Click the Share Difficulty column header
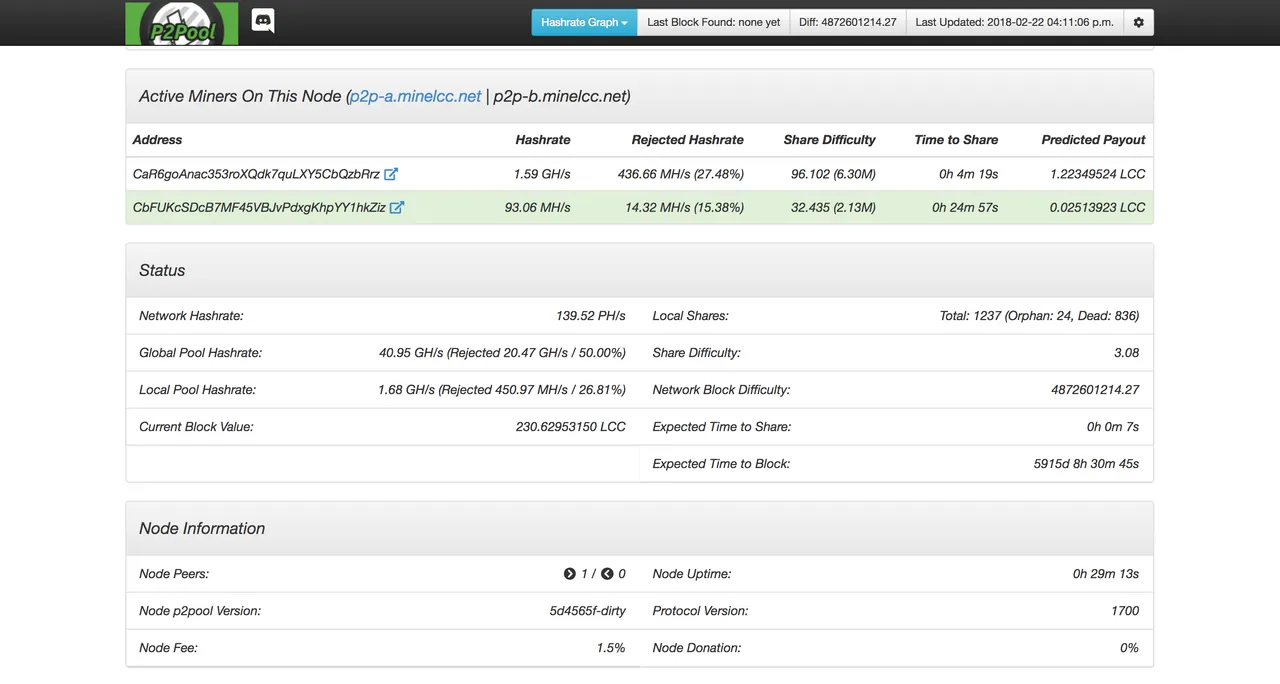Viewport: 1280px width, 684px height. 829,140
